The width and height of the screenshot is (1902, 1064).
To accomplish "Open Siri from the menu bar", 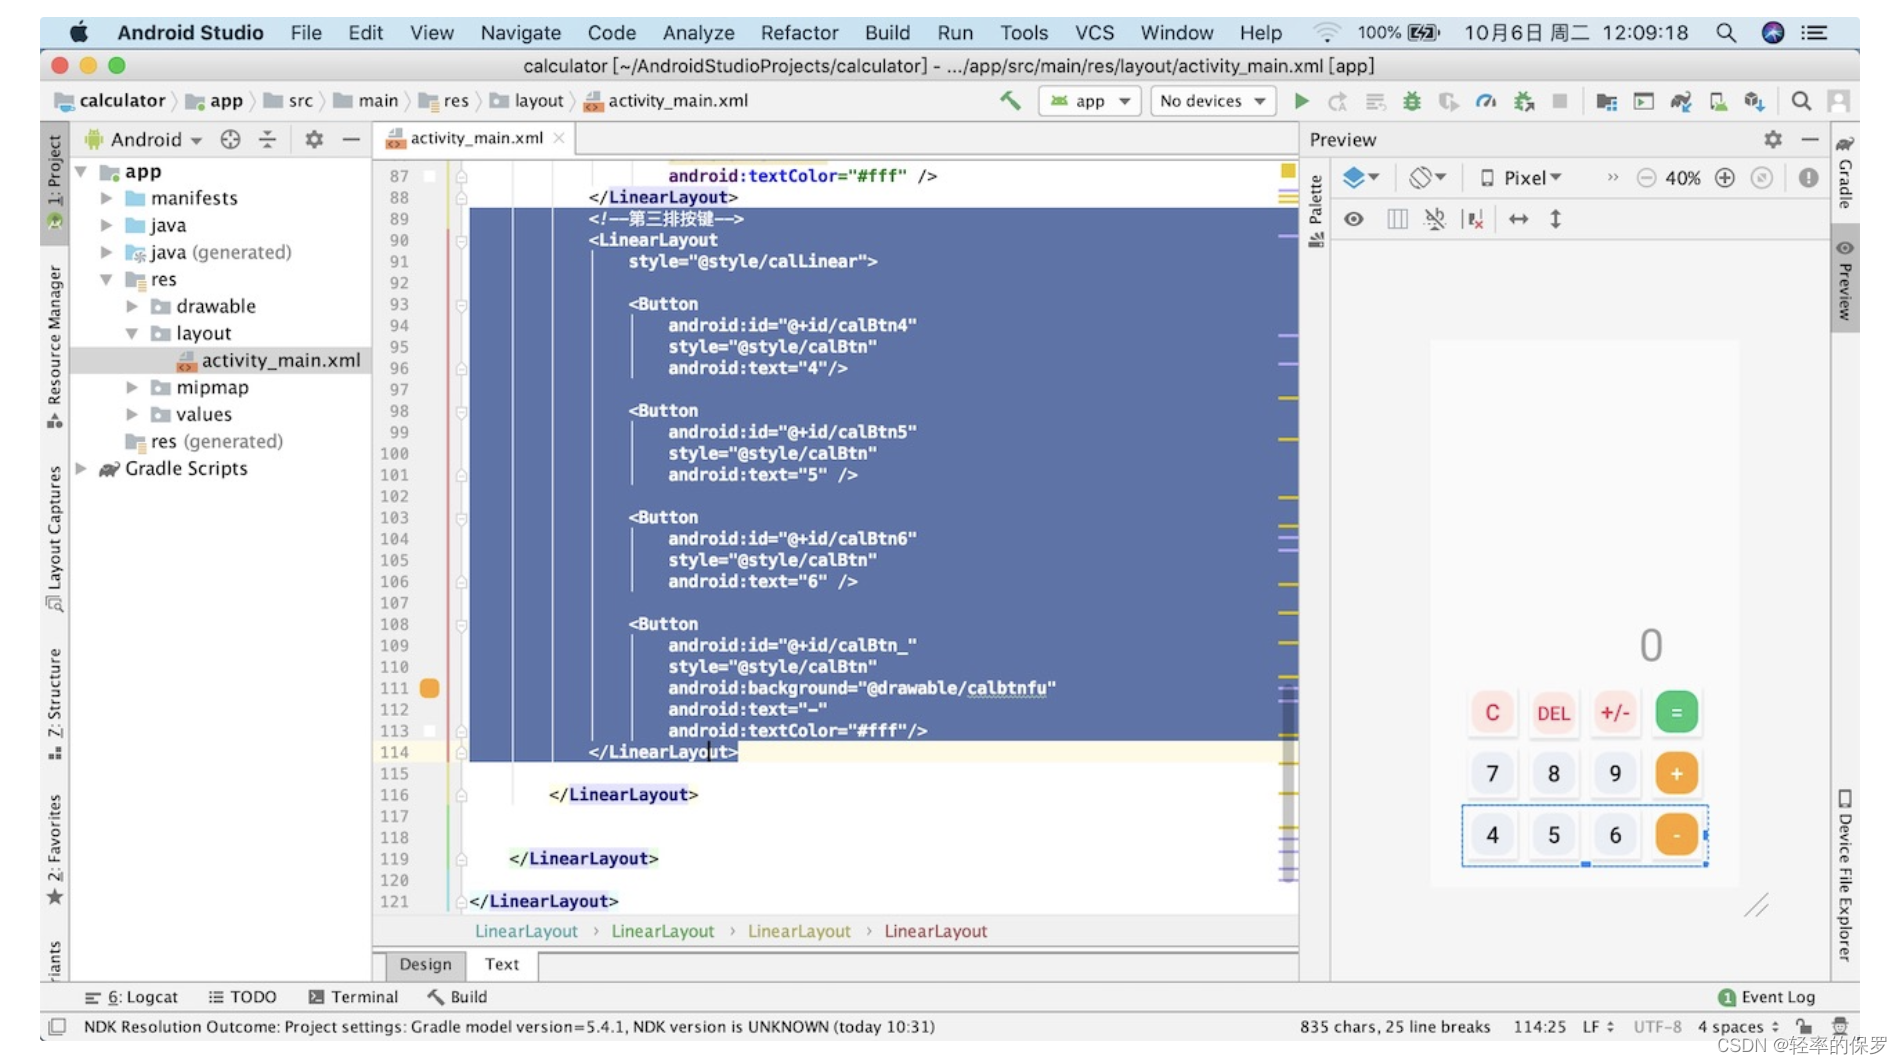I will 1773,33.
